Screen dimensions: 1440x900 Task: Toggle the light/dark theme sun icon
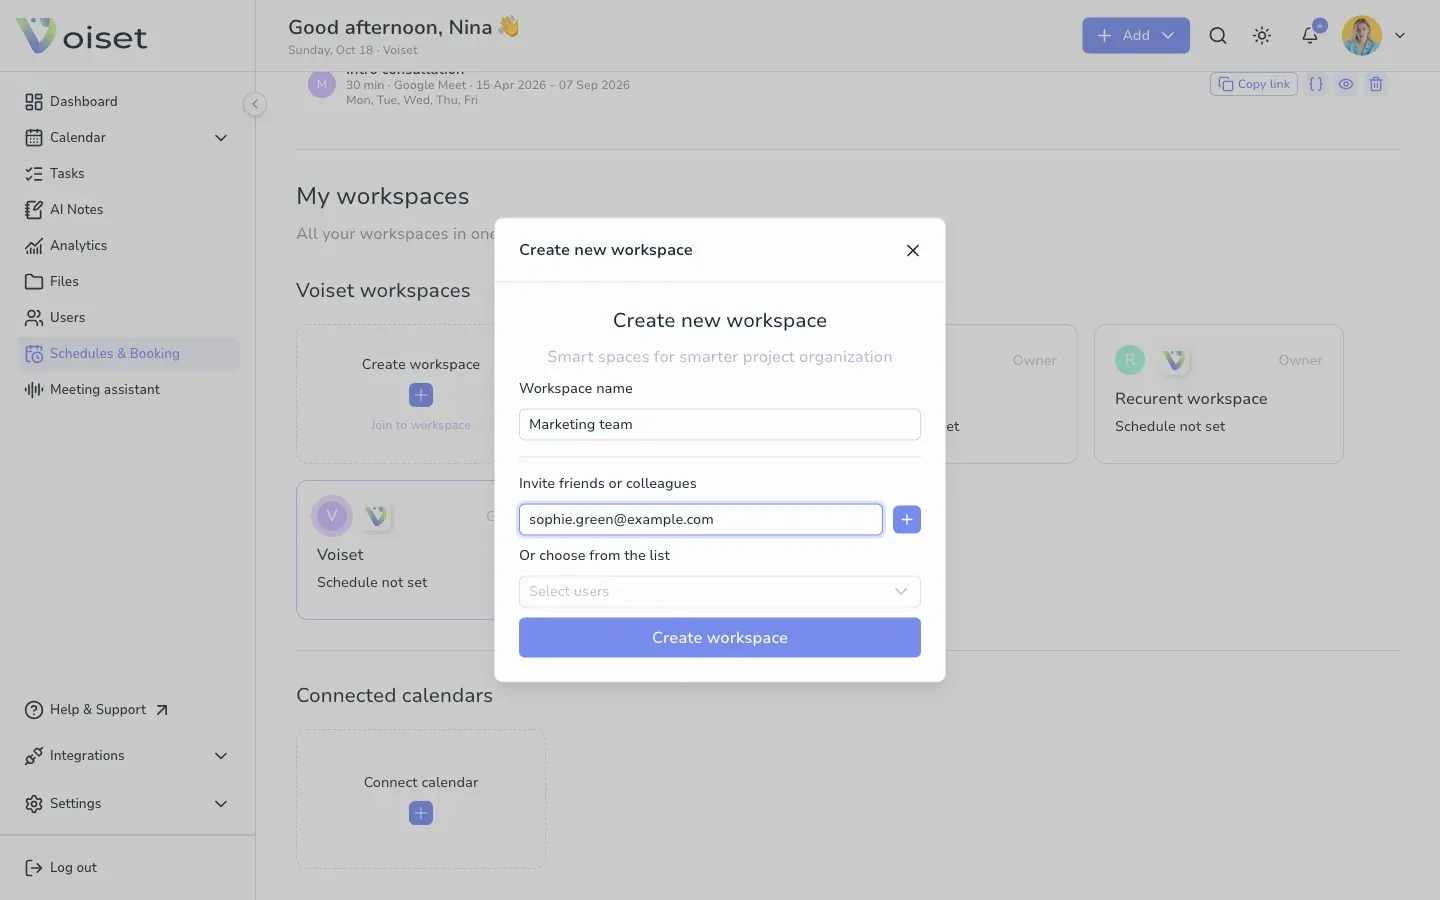point(1262,35)
